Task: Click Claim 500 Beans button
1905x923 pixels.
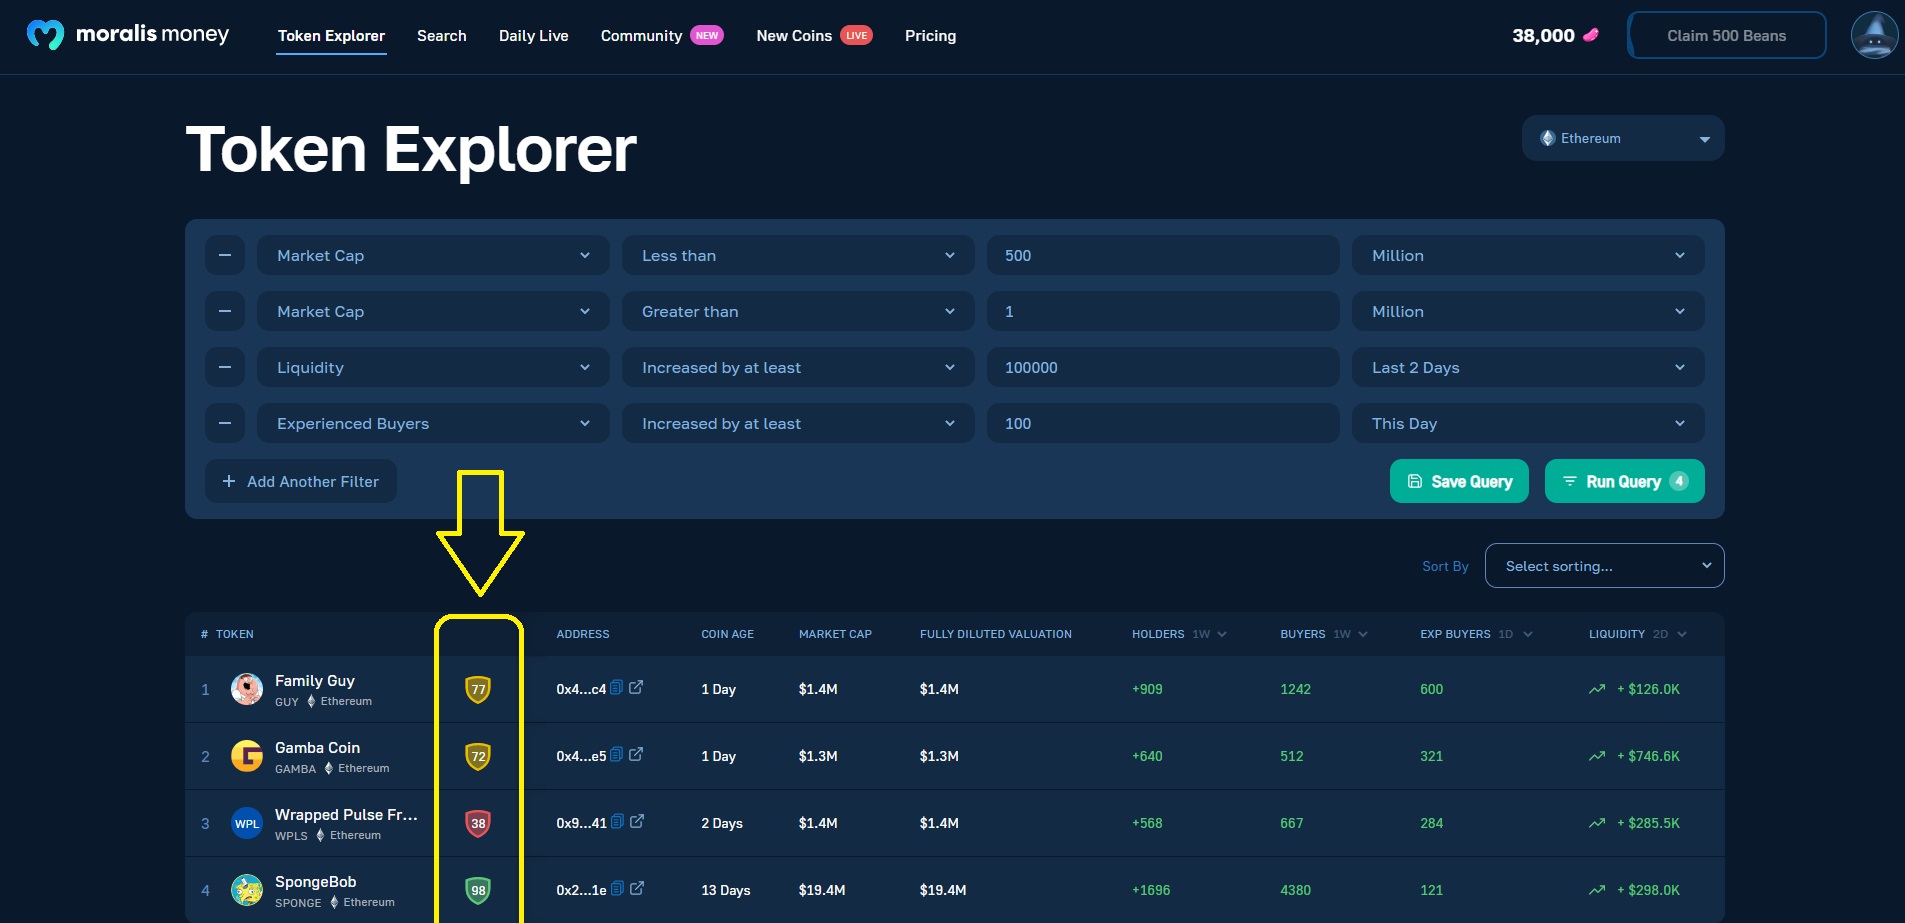Action: (x=1727, y=35)
